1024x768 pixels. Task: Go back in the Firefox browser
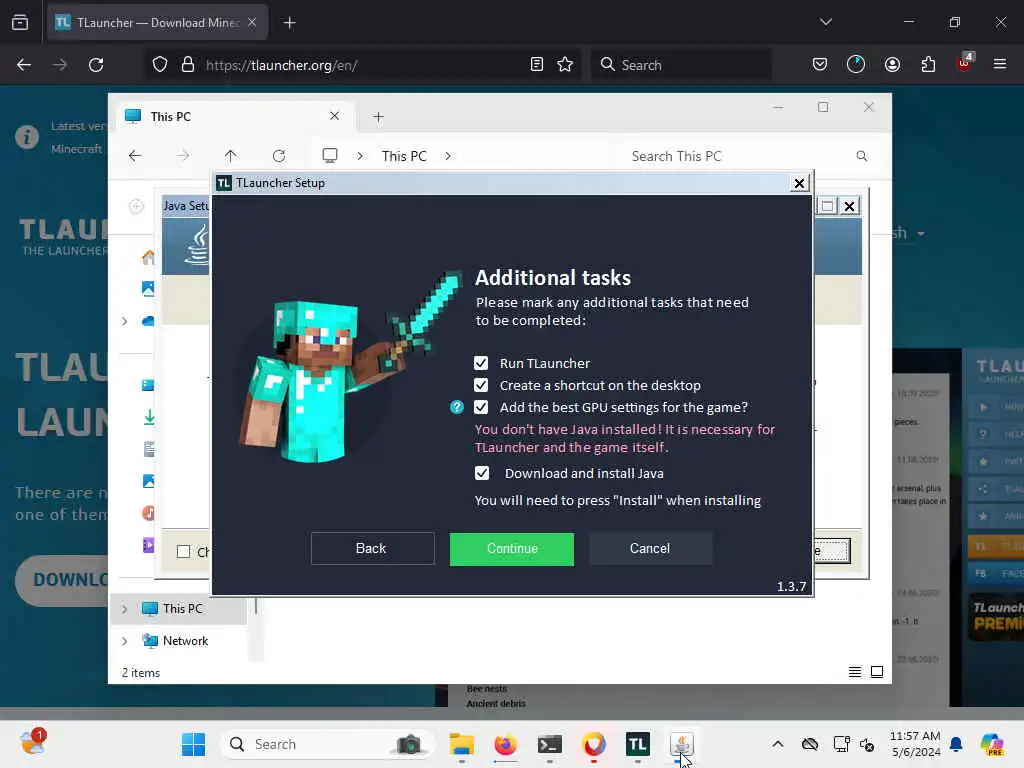[x=24, y=65]
